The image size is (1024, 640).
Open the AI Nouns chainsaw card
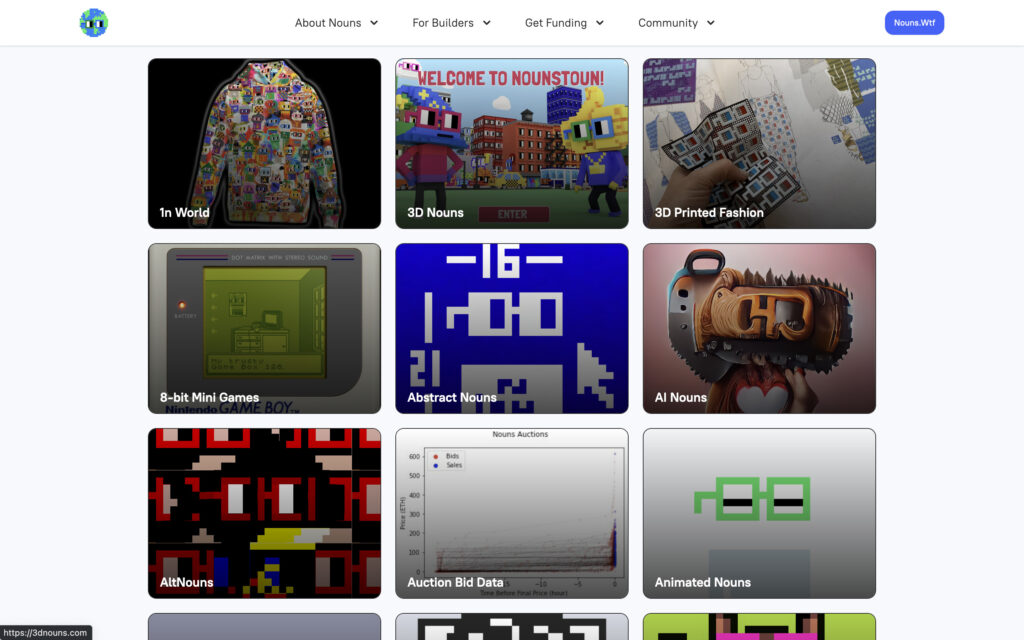click(x=759, y=328)
